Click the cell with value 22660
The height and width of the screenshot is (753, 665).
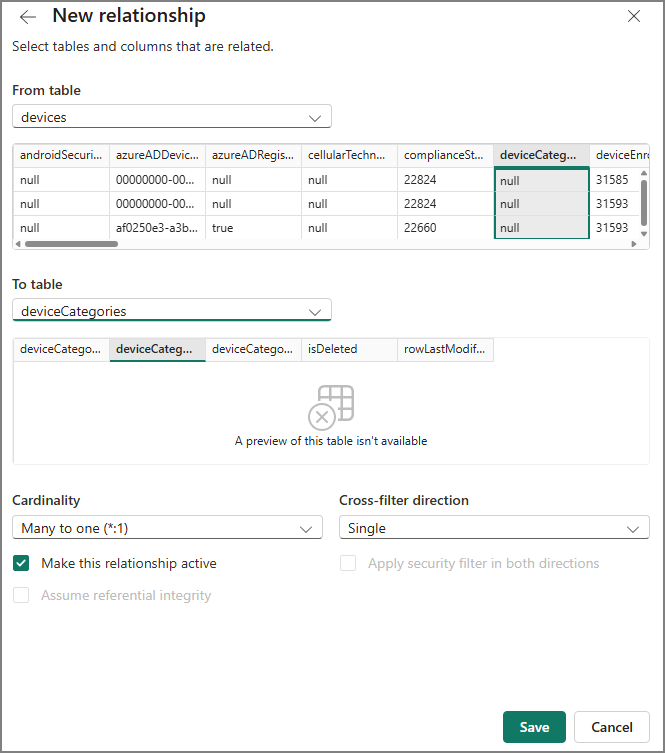pyautogui.click(x=446, y=228)
